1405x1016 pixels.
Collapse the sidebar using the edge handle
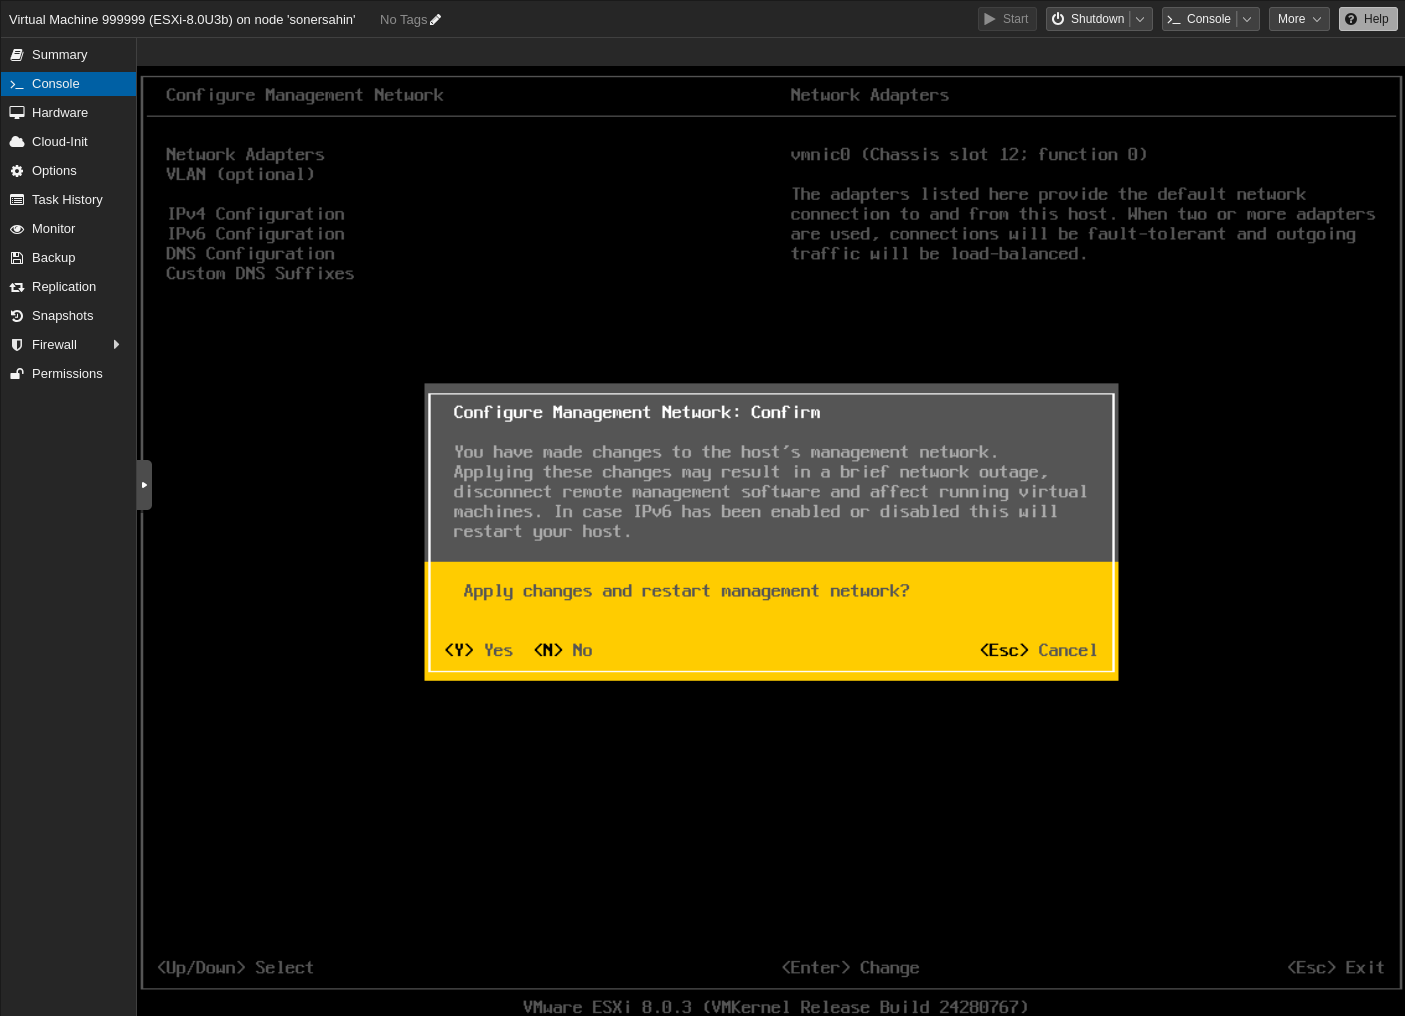144,484
